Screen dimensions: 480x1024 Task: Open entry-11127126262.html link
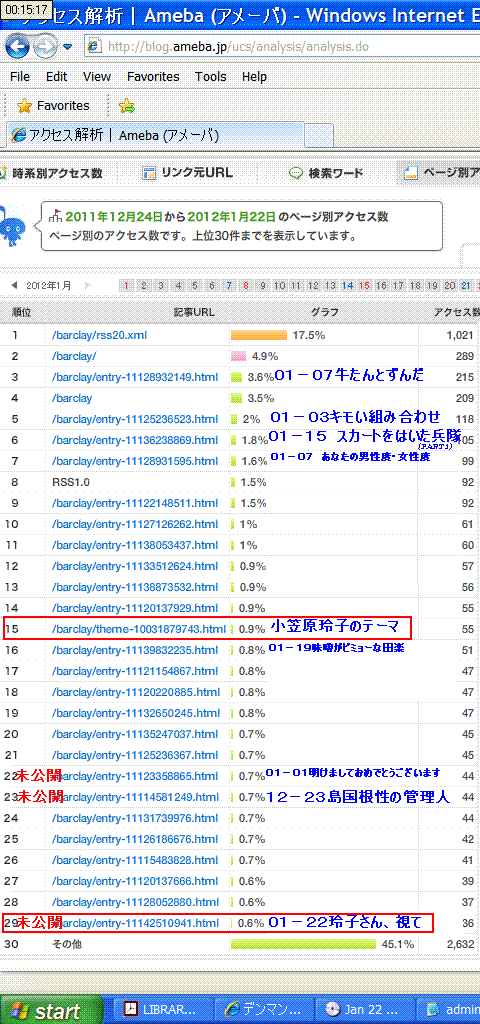click(x=135, y=524)
